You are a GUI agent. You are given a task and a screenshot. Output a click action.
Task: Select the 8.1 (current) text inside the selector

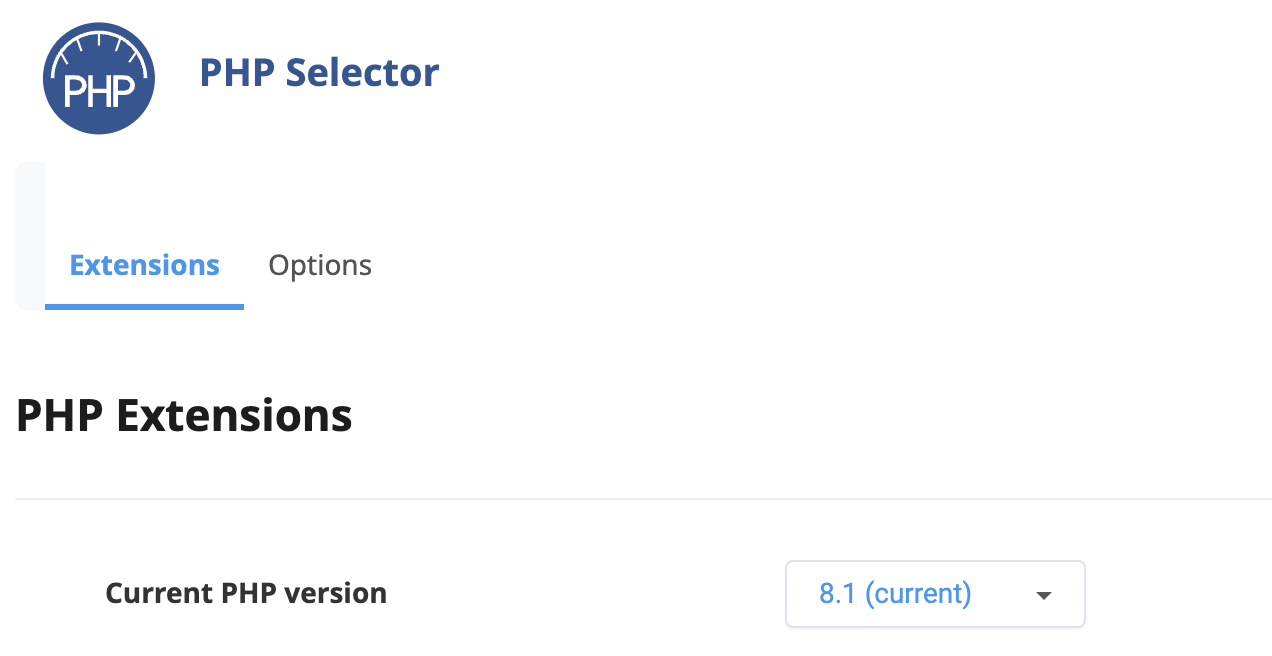click(x=895, y=594)
